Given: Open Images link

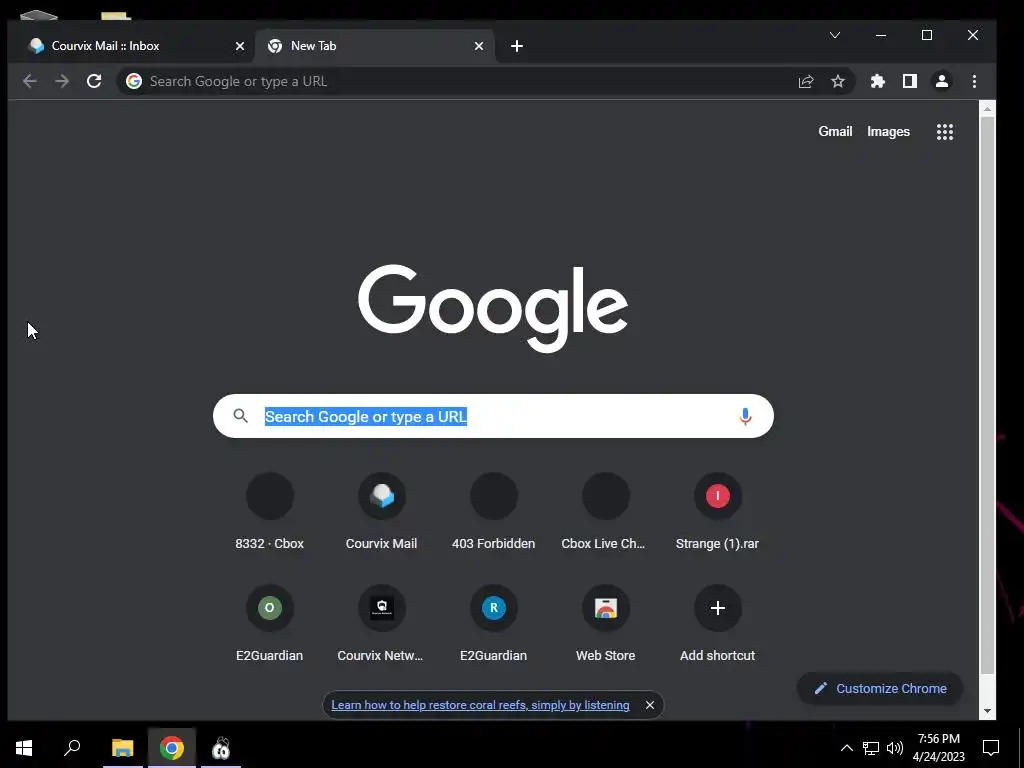Looking at the screenshot, I should [888, 131].
